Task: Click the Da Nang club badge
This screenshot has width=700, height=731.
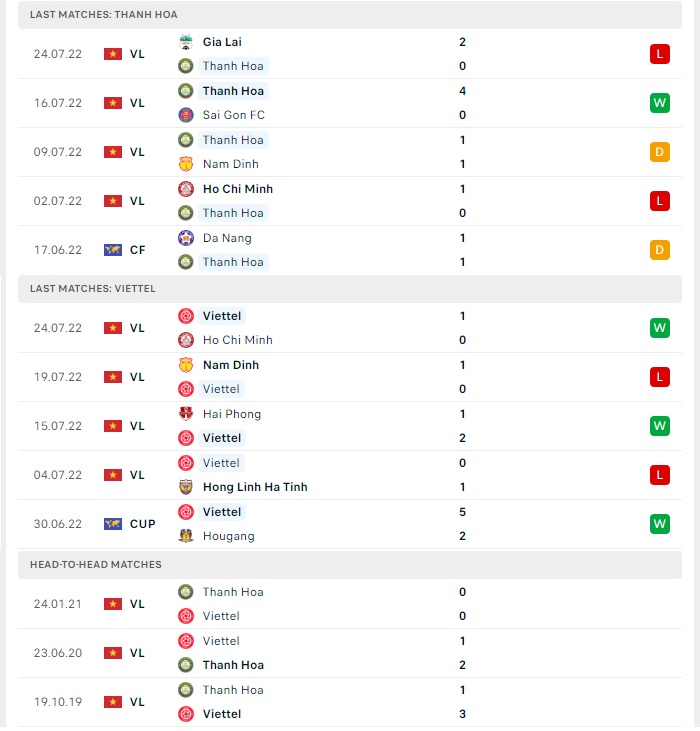Action: (x=186, y=238)
